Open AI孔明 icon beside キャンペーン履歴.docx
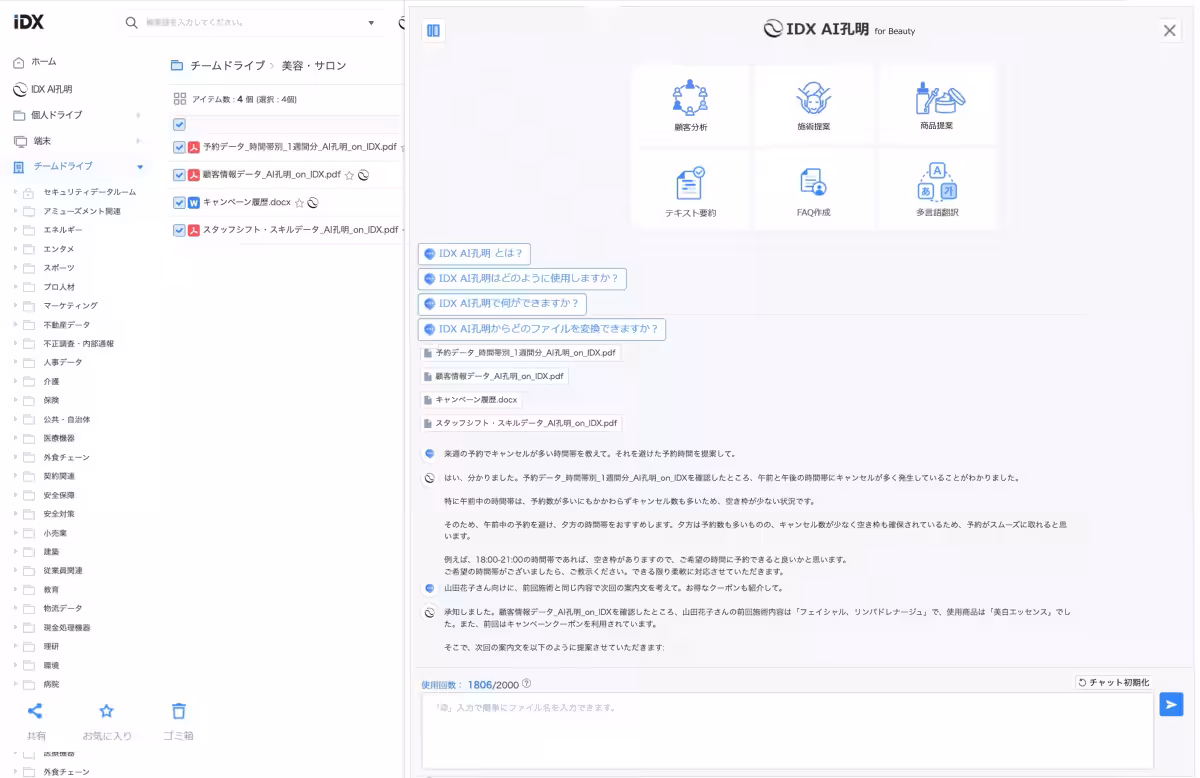Viewport: 1200px width, 778px height. click(x=313, y=203)
